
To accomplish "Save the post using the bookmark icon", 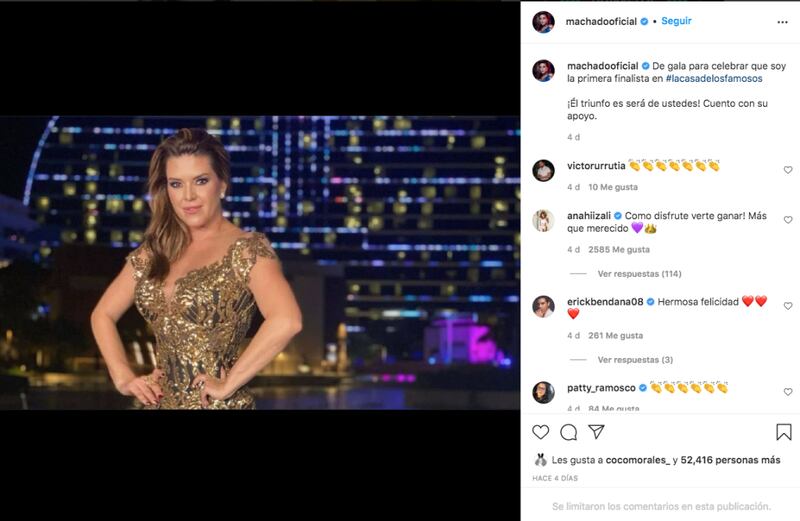I will click(x=784, y=432).
